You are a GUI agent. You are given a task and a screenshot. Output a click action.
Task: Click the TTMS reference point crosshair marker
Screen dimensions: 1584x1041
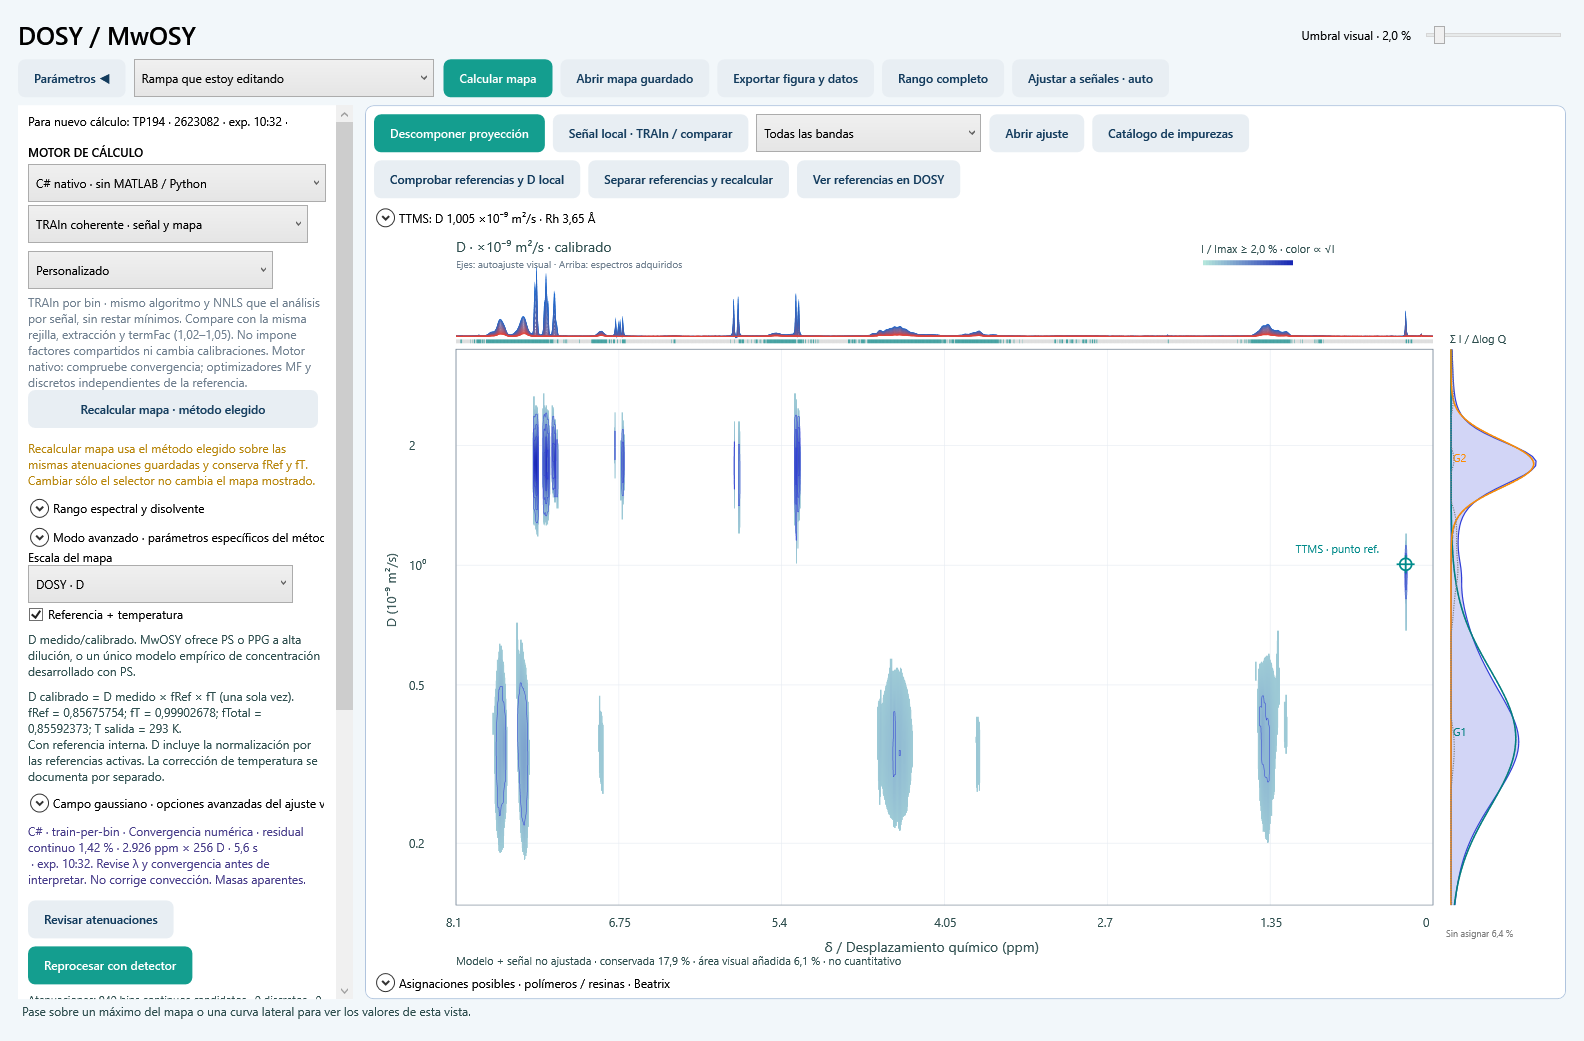click(1405, 564)
